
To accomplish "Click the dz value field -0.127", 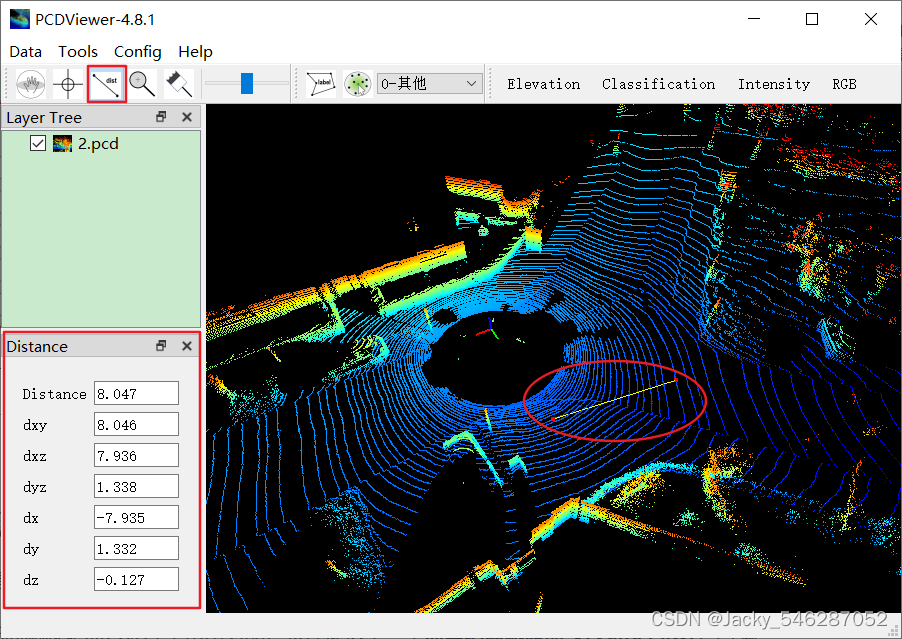I will 136,580.
